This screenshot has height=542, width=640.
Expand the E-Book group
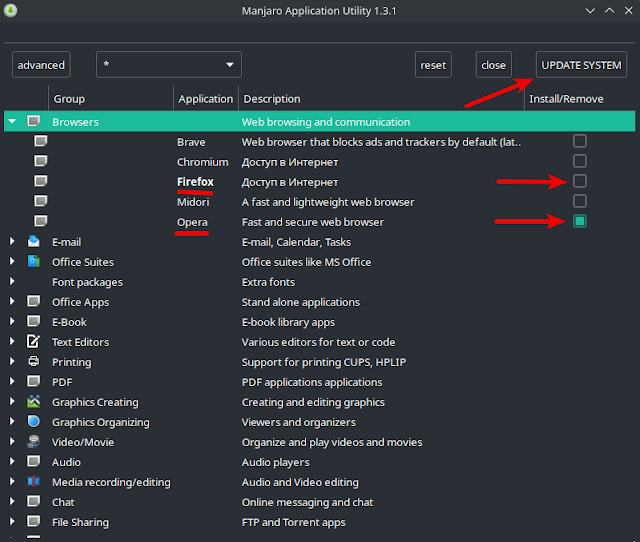tap(12, 321)
